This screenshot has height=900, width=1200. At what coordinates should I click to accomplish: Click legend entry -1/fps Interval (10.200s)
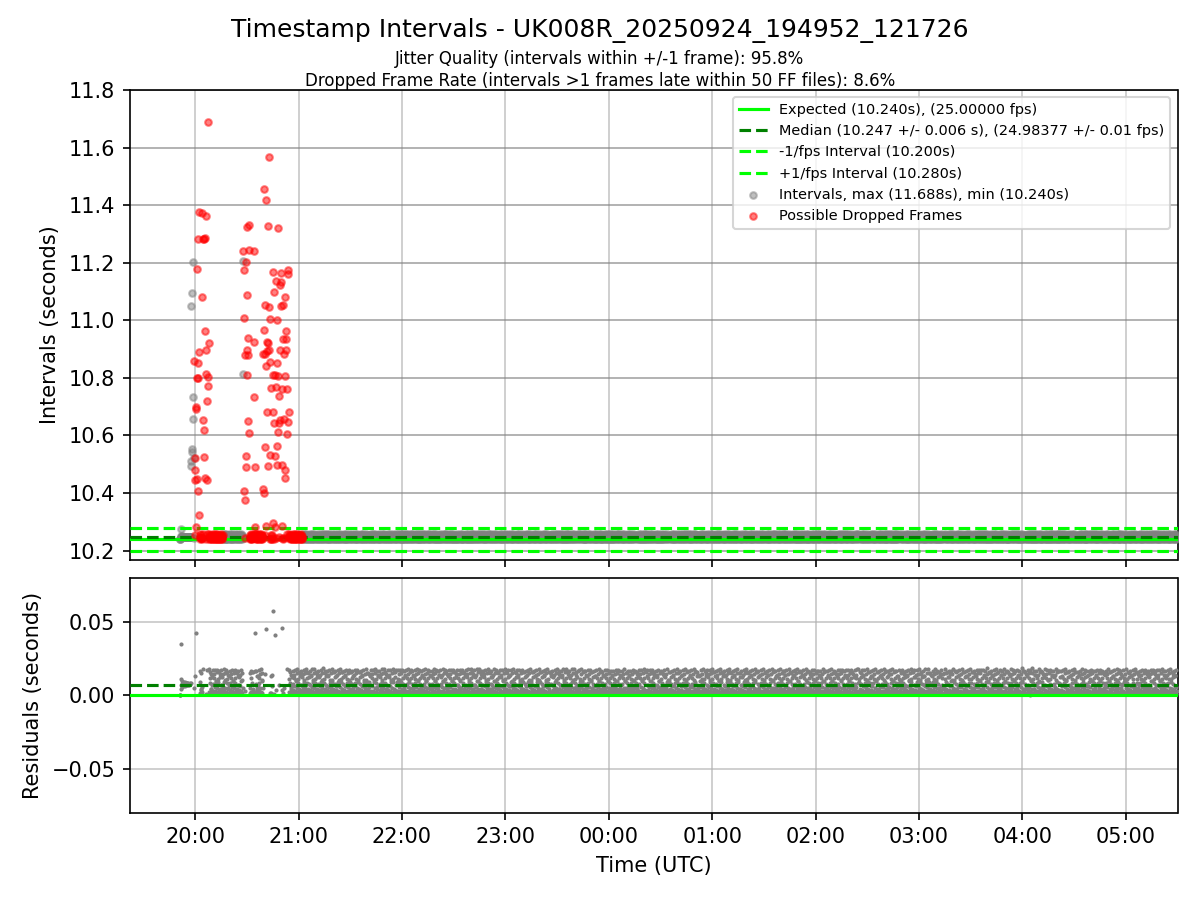[x=867, y=151]
